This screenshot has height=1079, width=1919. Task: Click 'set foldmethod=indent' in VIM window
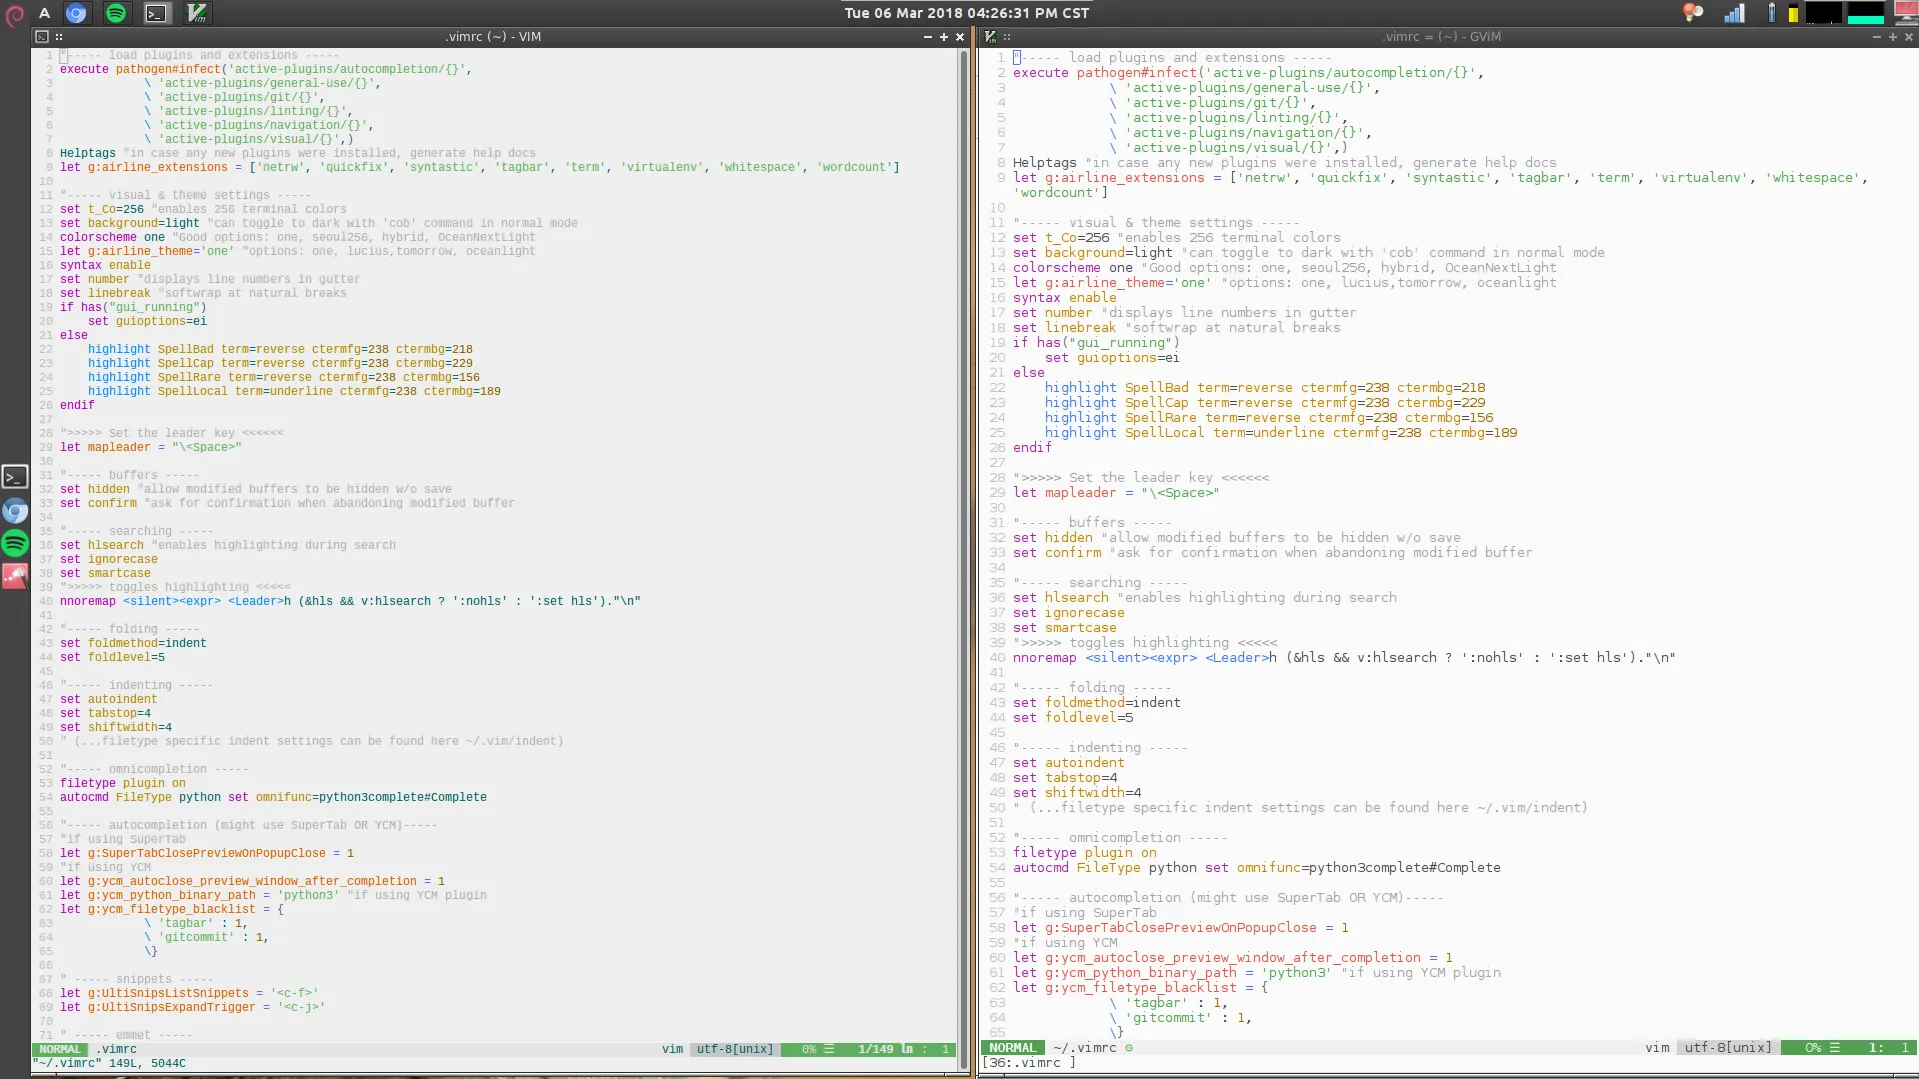[133, 643]
